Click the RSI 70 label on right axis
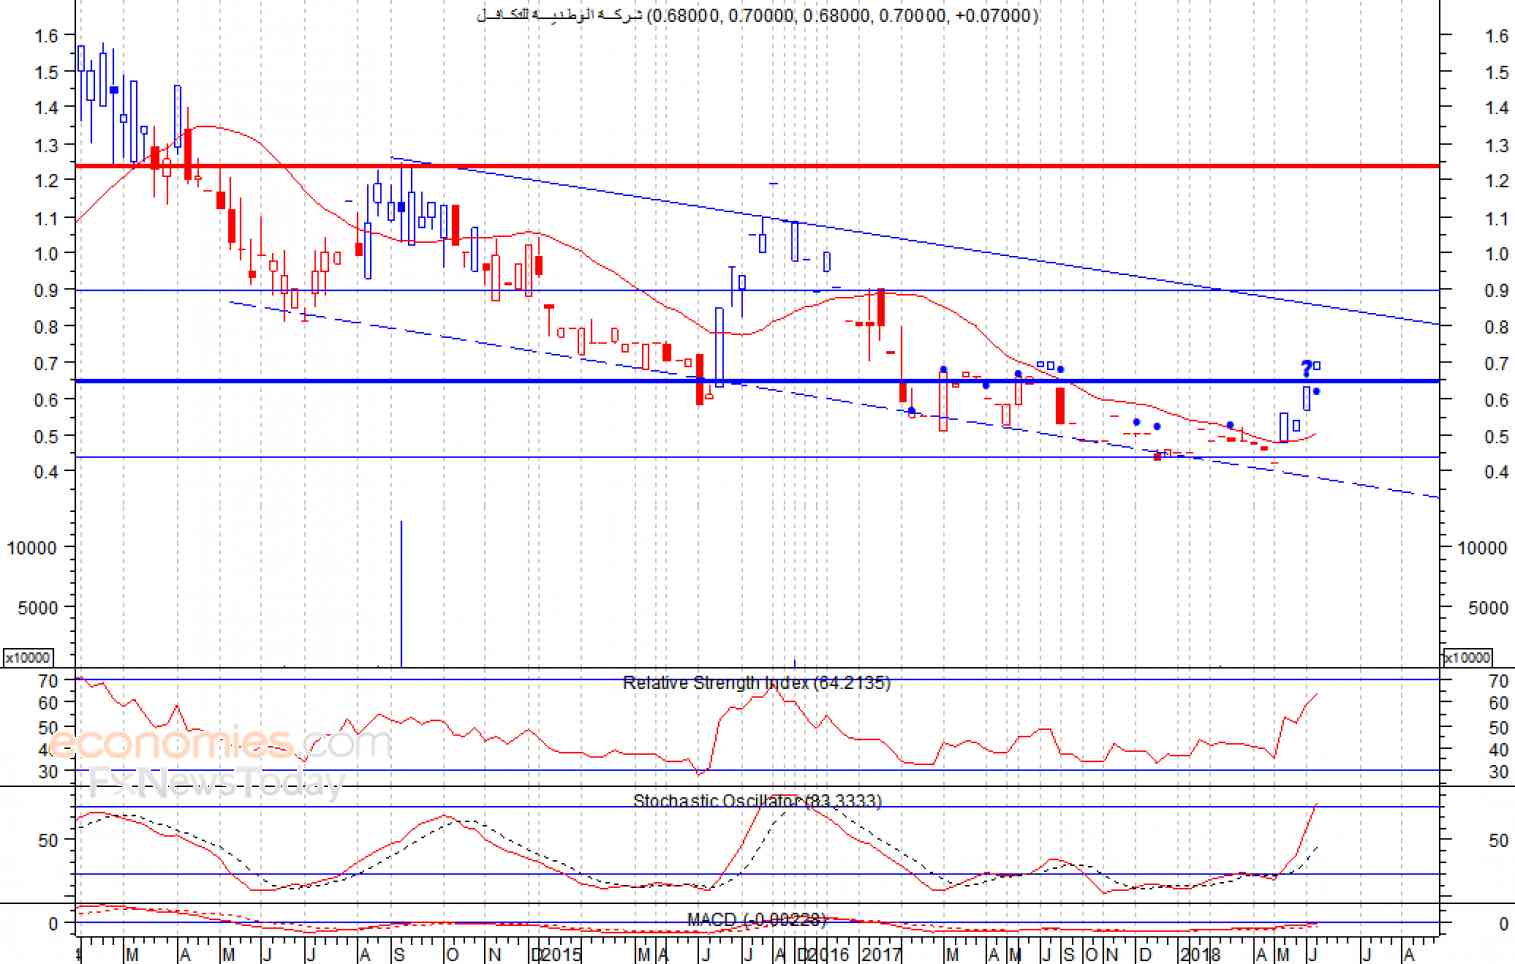1515x964 pixels. click(x=1498, y=681)
